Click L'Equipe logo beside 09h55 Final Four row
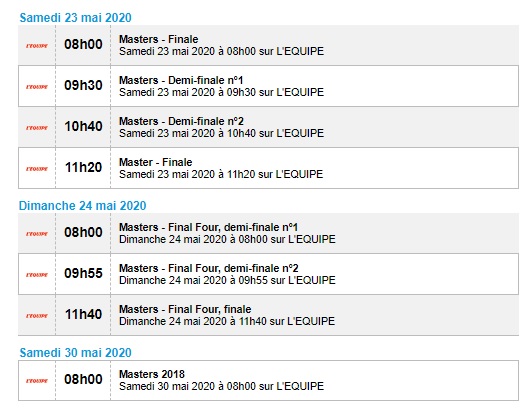Viewport: 529px width, 419px height. click(37, 275)
